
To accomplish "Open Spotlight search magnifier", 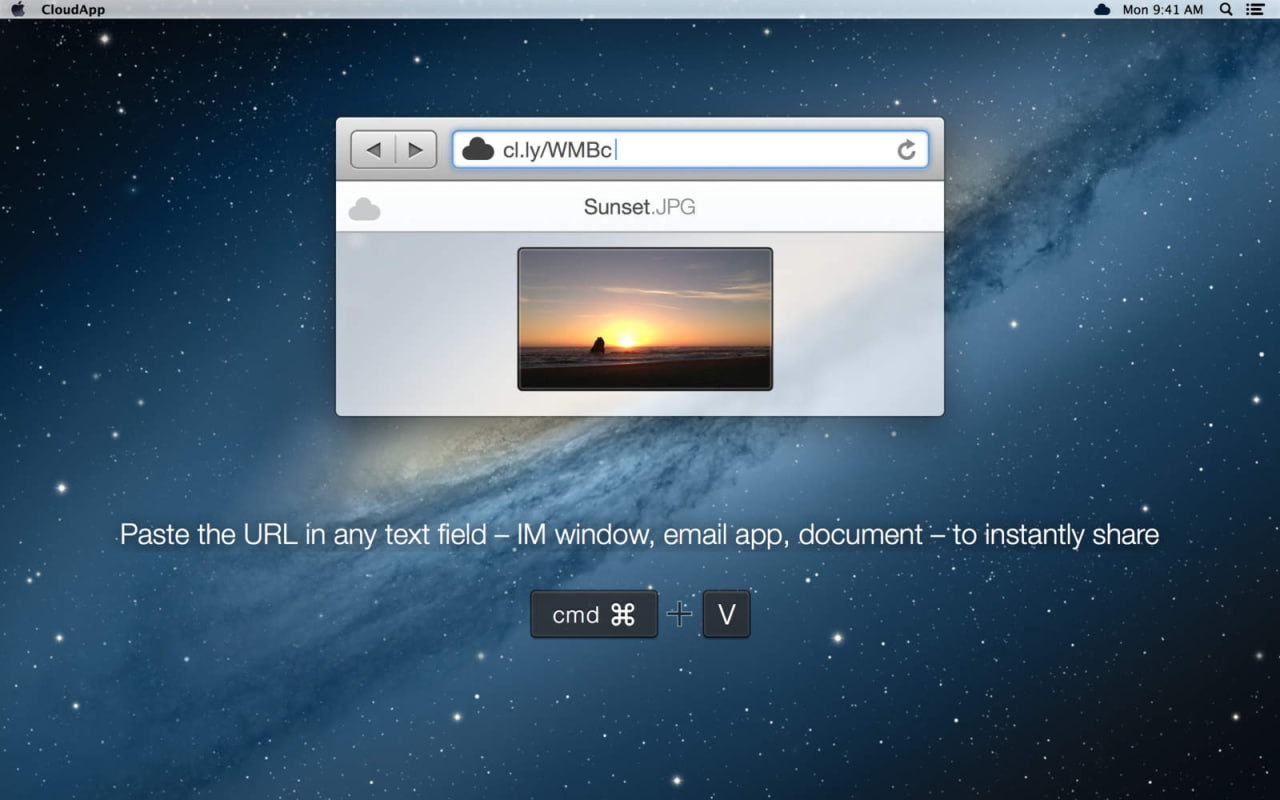I will (1226, 9).
